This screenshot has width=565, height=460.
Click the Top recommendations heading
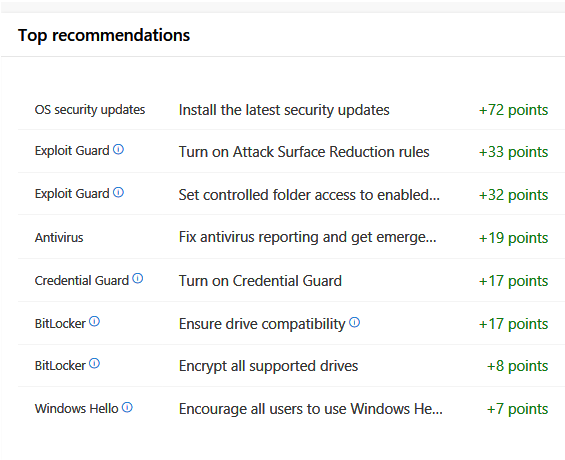tap(104, 35)
